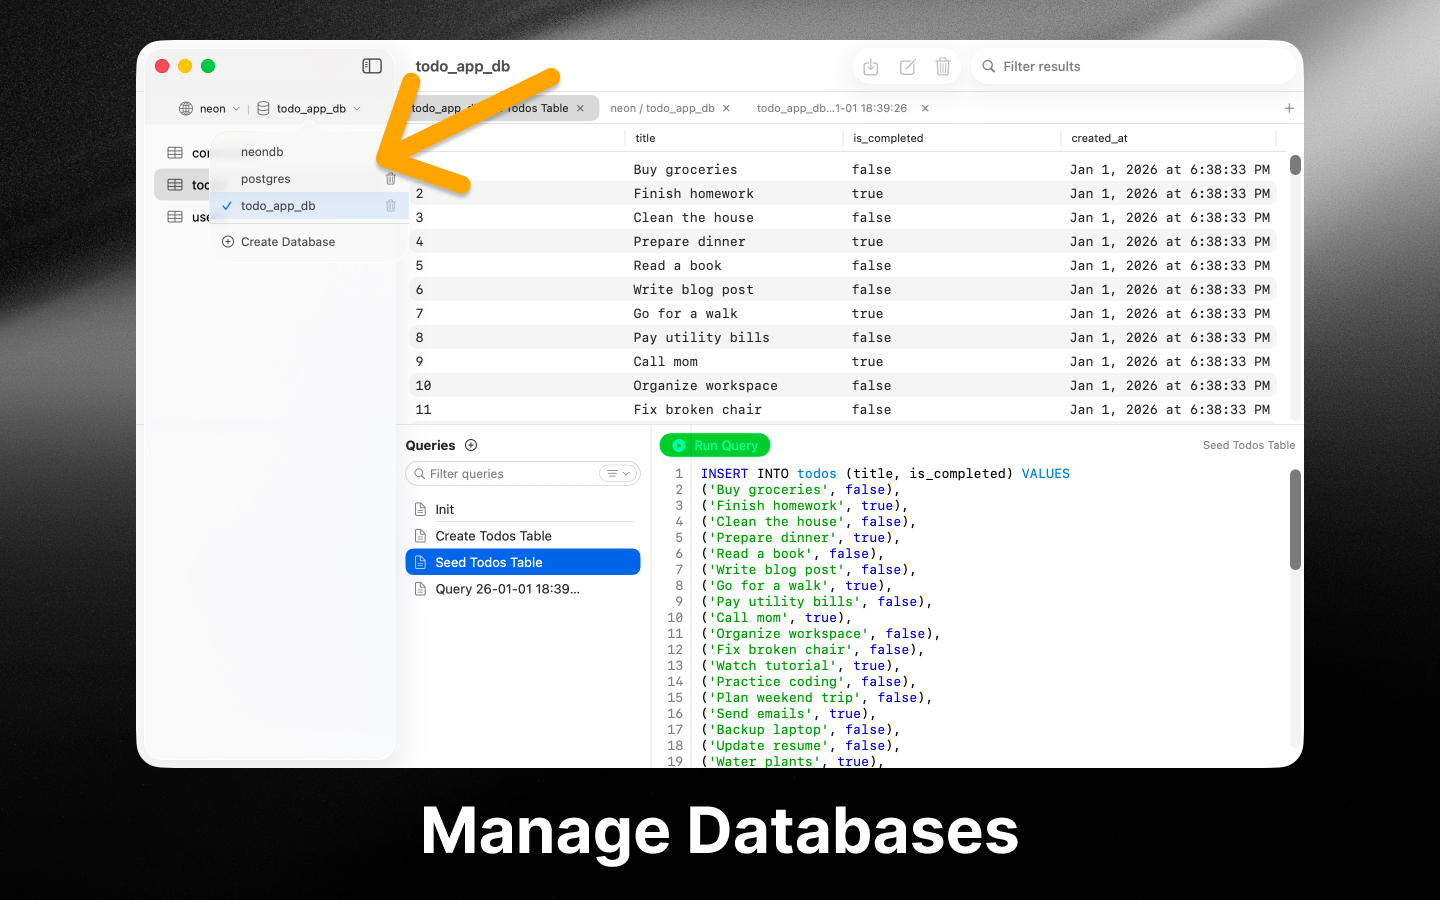Open a new tab with the plus icon
This screenshot has height=900, width=1440.
click(x=1289, y=107)
